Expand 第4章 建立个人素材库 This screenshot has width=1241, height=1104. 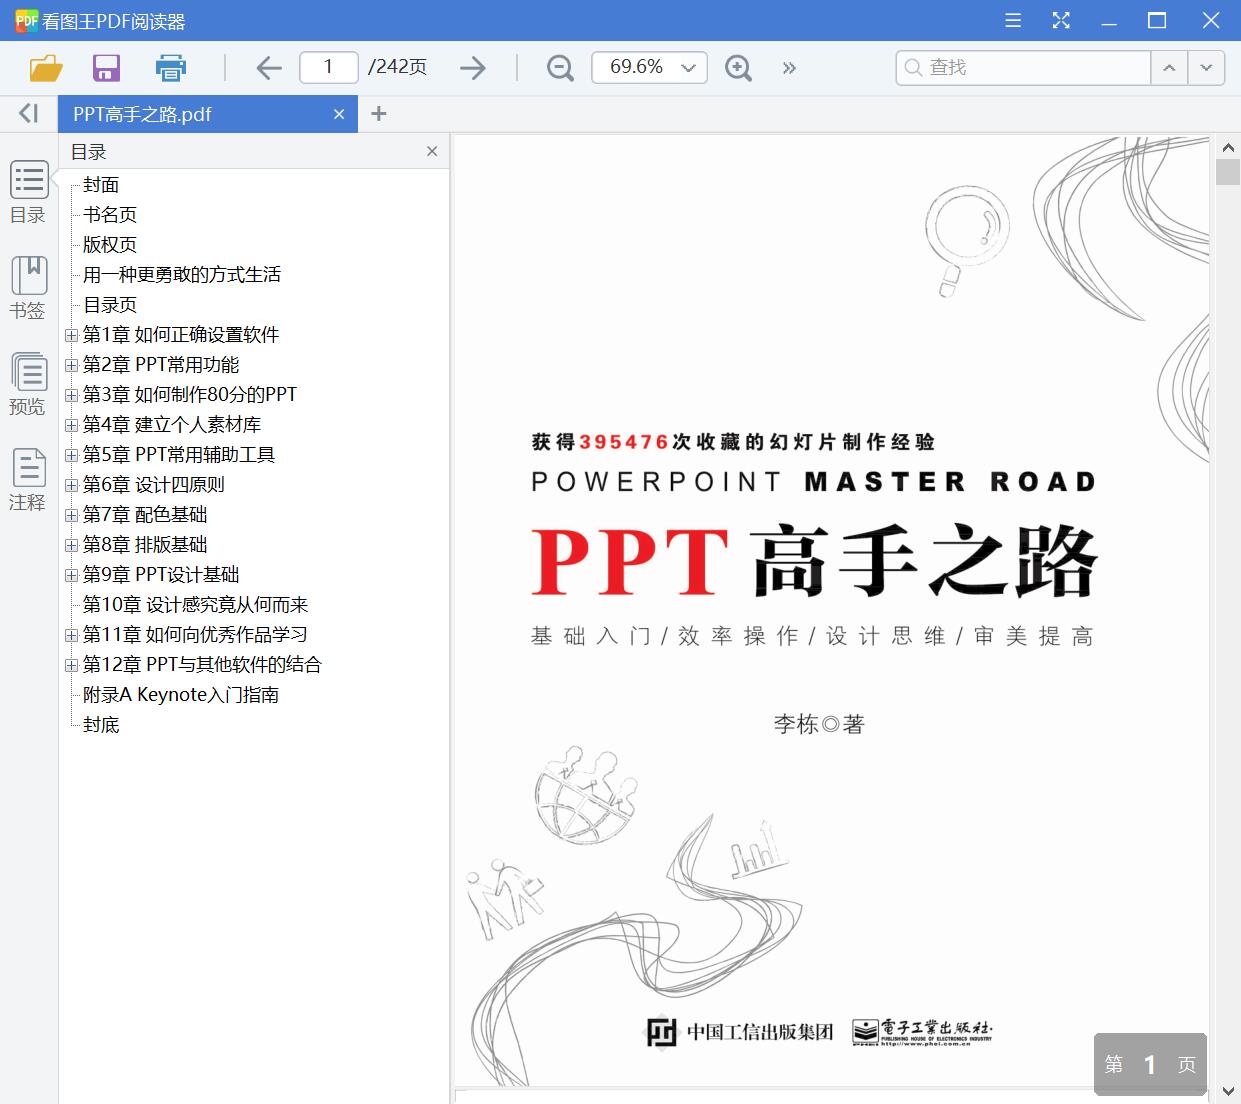coord(71,425)
